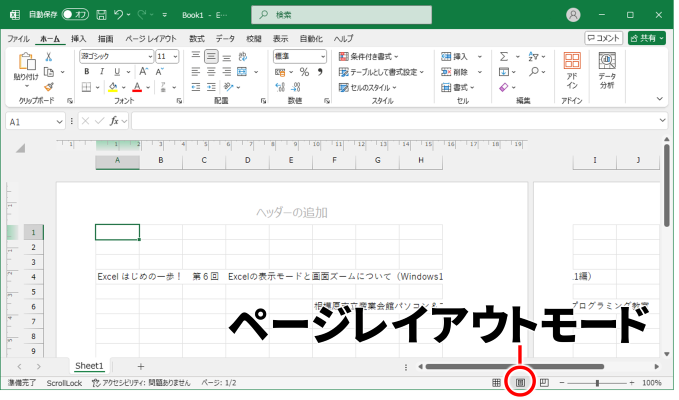Click Sort and Filter icon
Viewport: 679px width, 400px height.
coord(533,57)
